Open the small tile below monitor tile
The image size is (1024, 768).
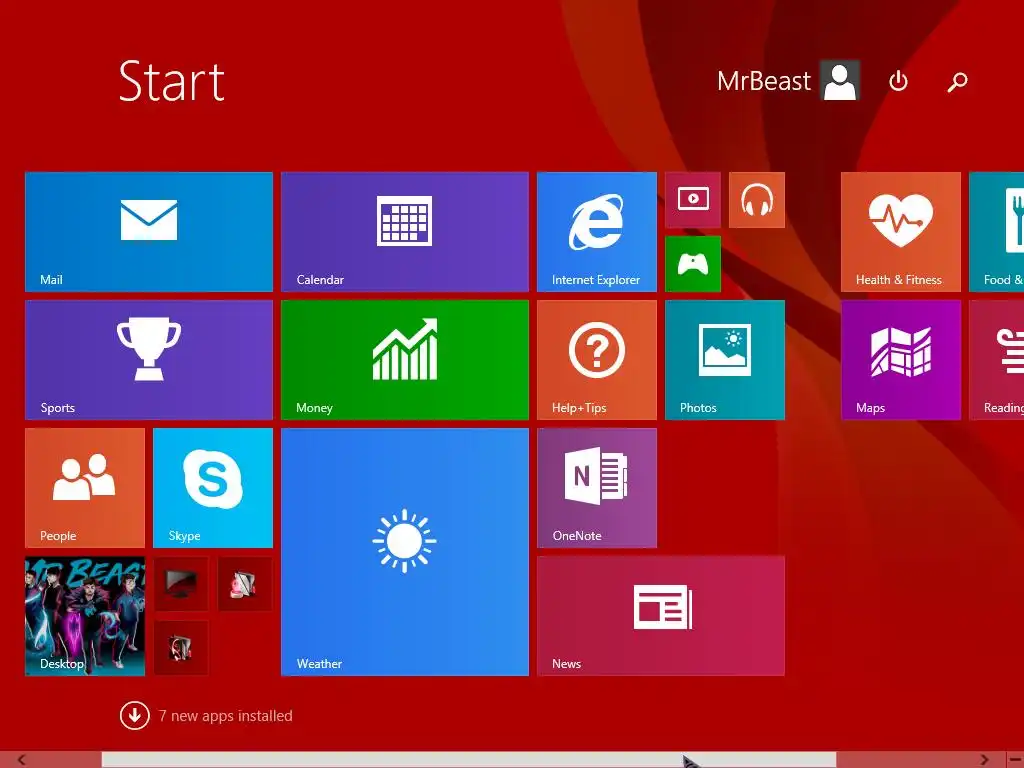(x=181, y=648)
